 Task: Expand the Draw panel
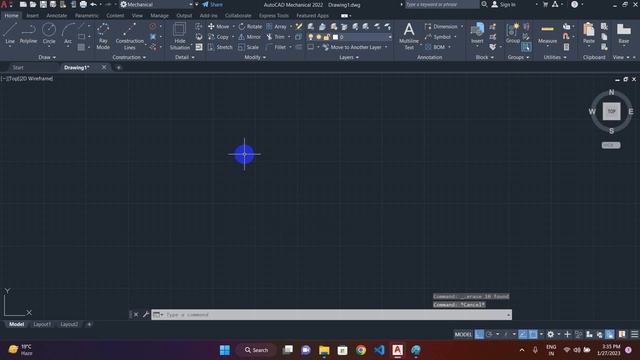tap(47, 58)
